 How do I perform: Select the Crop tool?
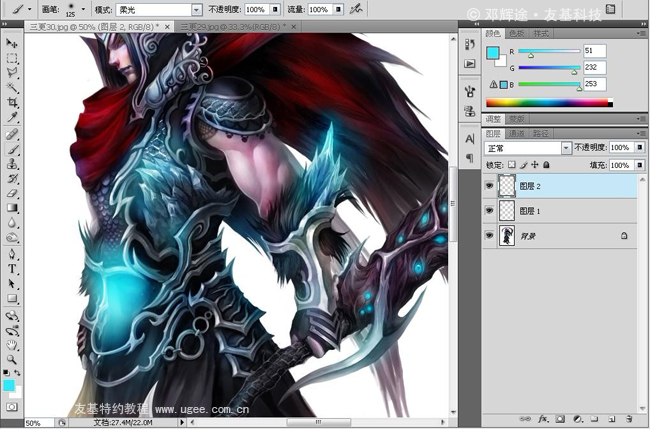(12, 102)
